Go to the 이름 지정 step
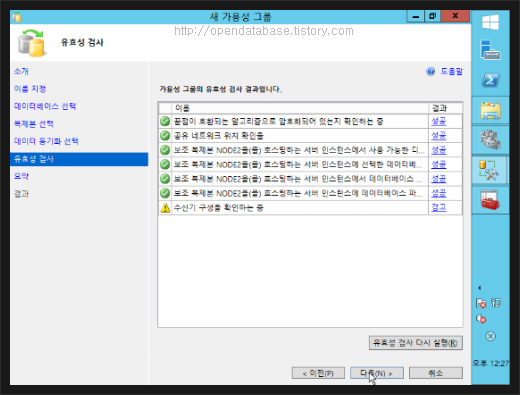The width and height of the screenshot is (520, 395). tap(30, 89)
